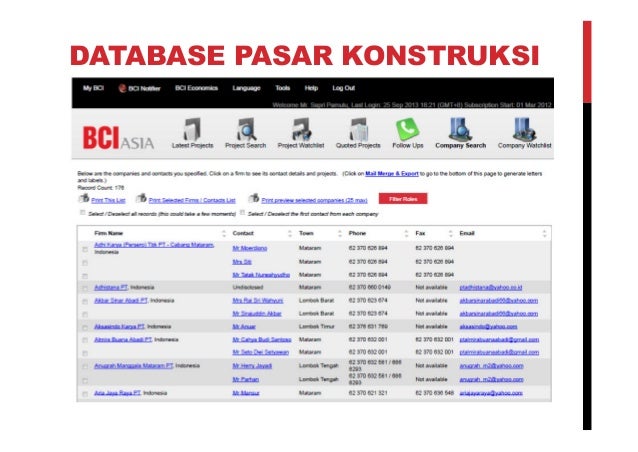Open Anugrah Manggala Mataram PT firm link

[133, 365]
